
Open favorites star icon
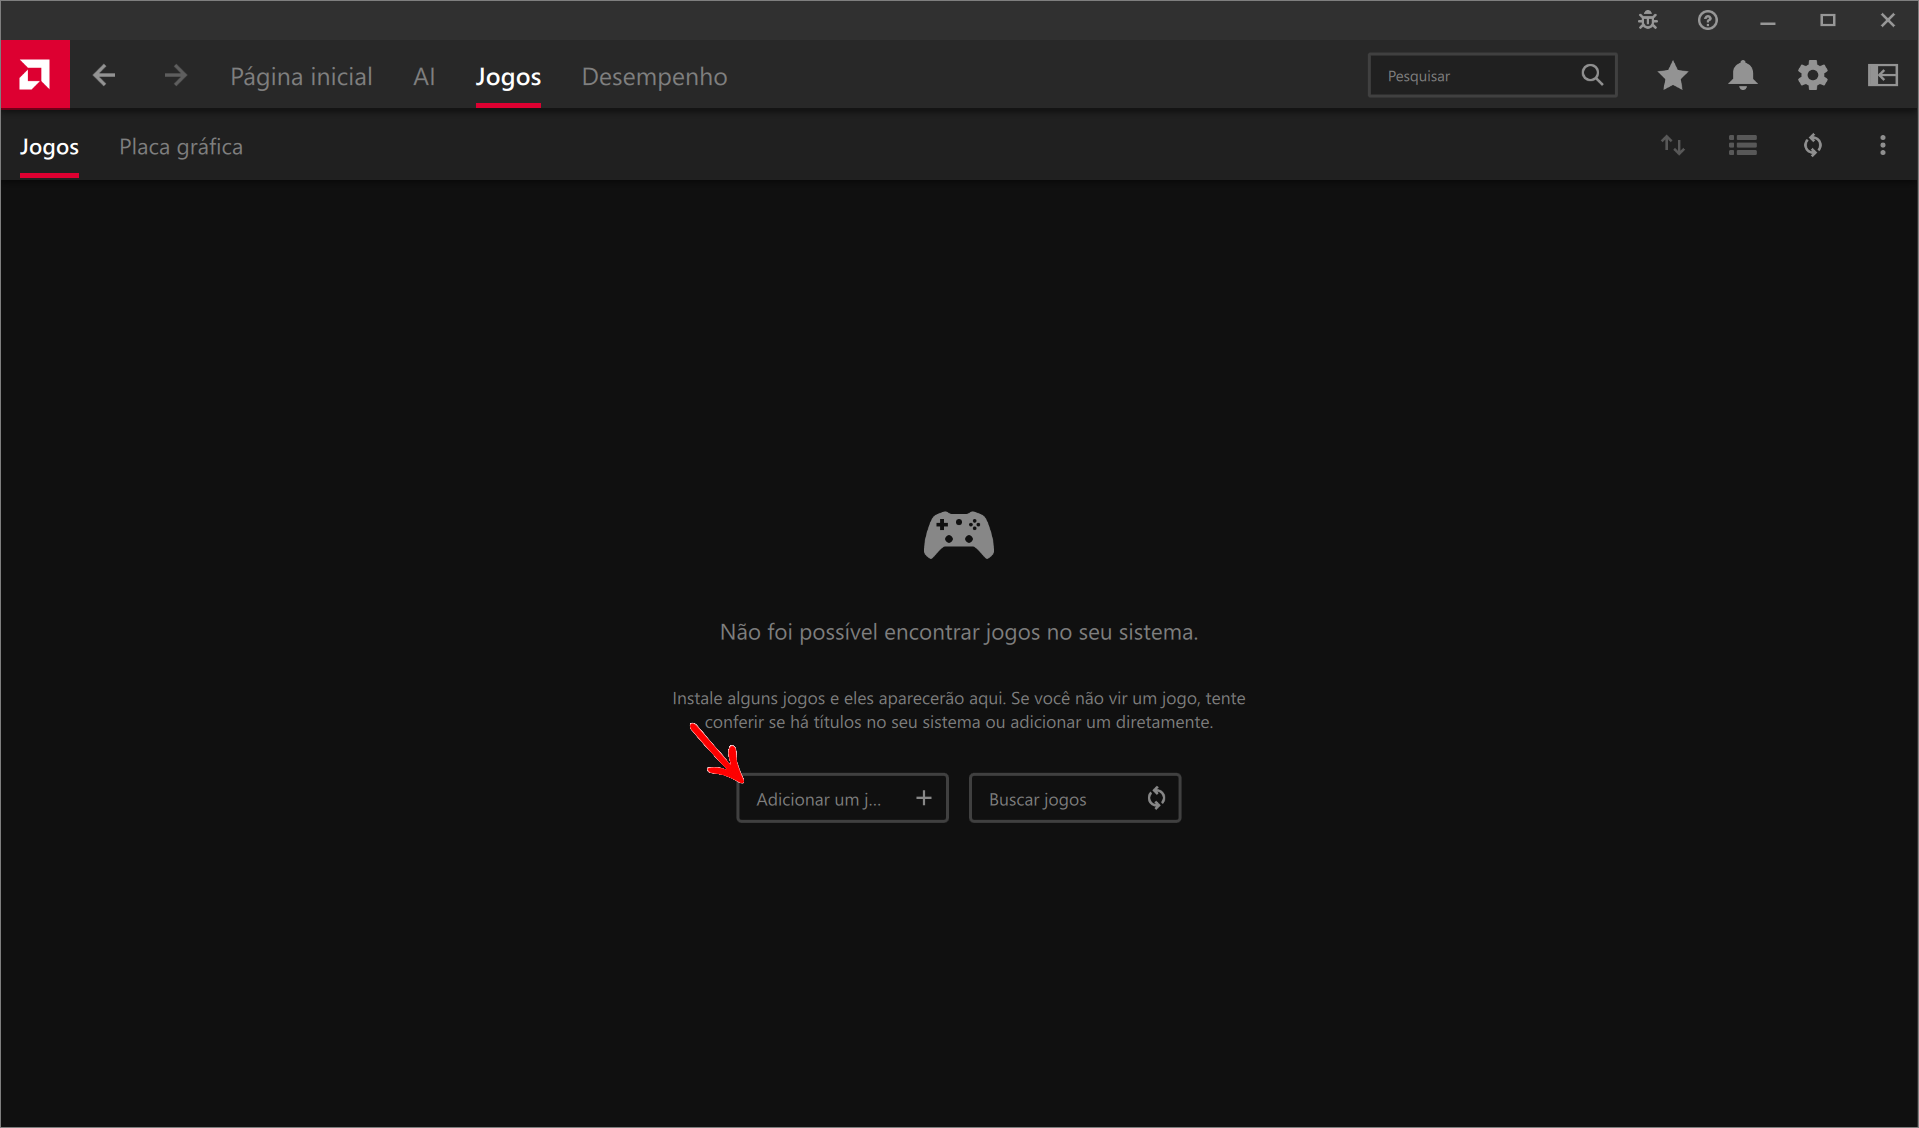tap(1673, 75)
